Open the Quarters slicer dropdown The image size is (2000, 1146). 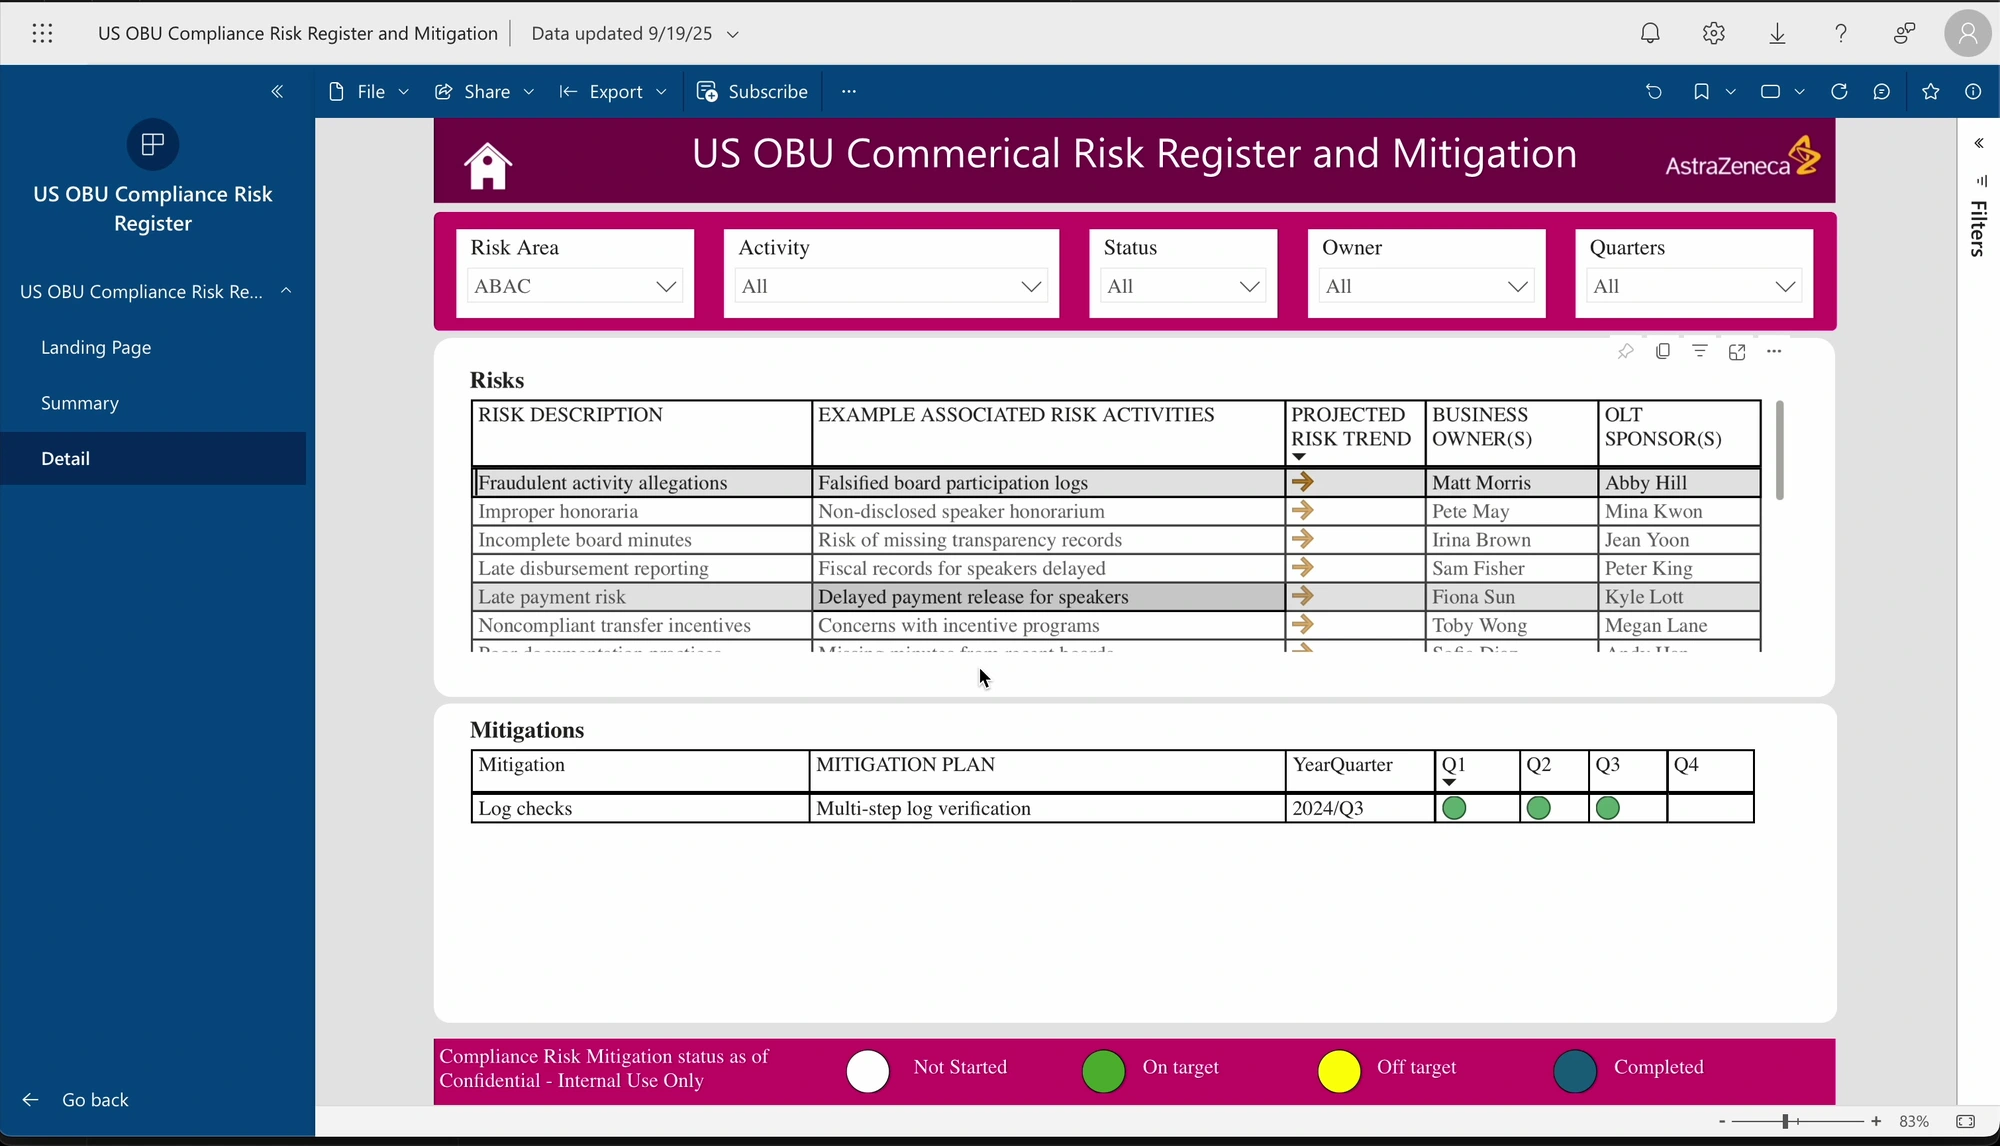1694,286
